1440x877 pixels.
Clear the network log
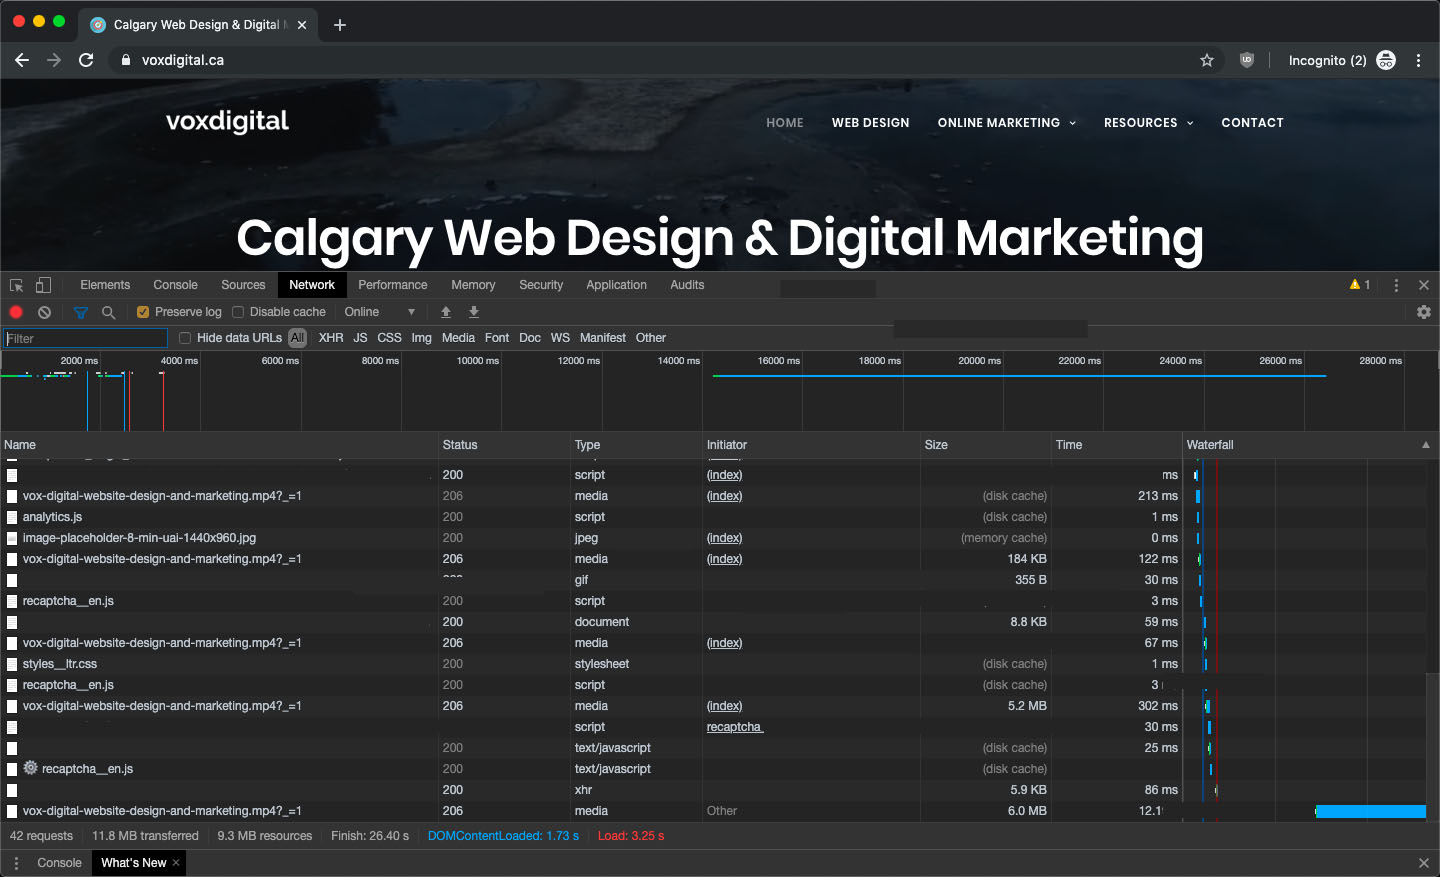44,312
